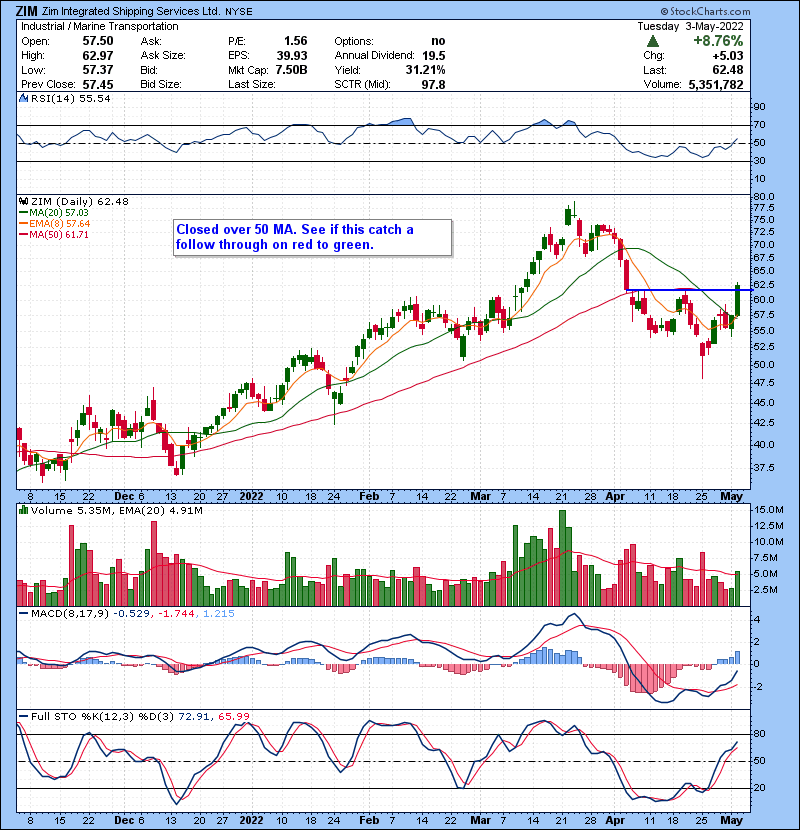Click the stochastic 80 level label

click(759, 734)
